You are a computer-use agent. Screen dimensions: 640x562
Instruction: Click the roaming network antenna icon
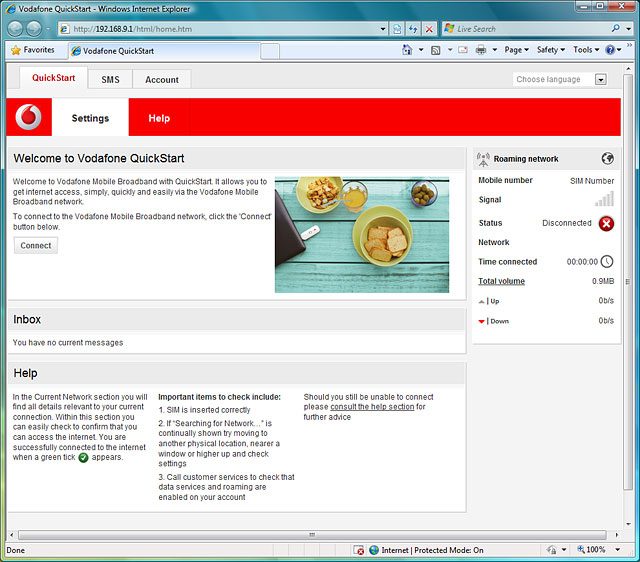(x=484, y=158)
